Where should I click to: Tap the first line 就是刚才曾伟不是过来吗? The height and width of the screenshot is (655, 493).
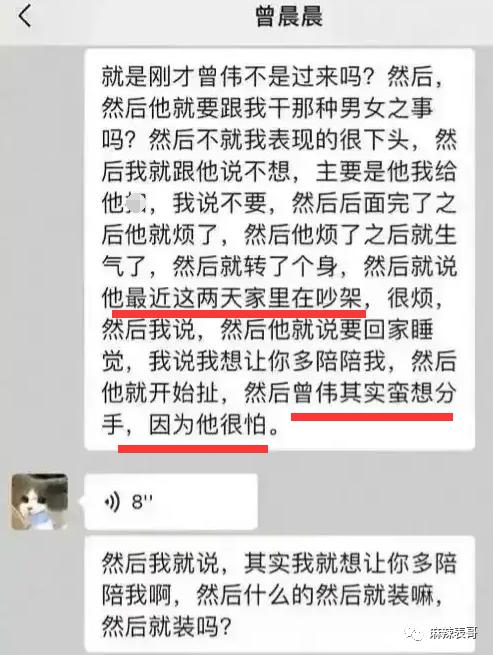pos(237,76)
